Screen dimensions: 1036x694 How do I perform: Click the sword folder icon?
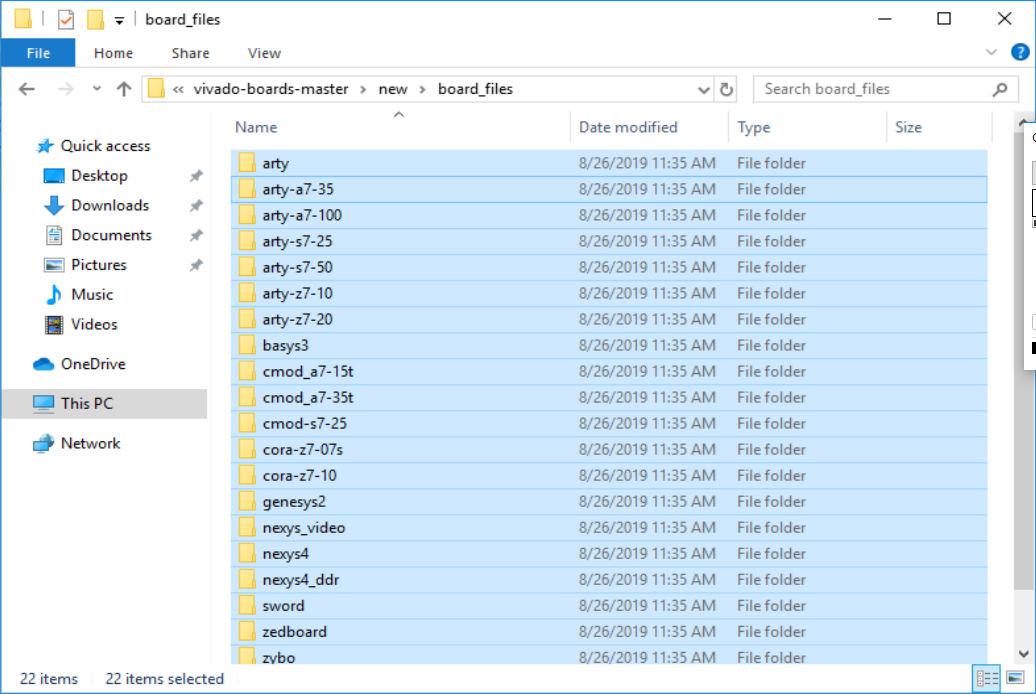pyautogui.click(x=247, y=606)
